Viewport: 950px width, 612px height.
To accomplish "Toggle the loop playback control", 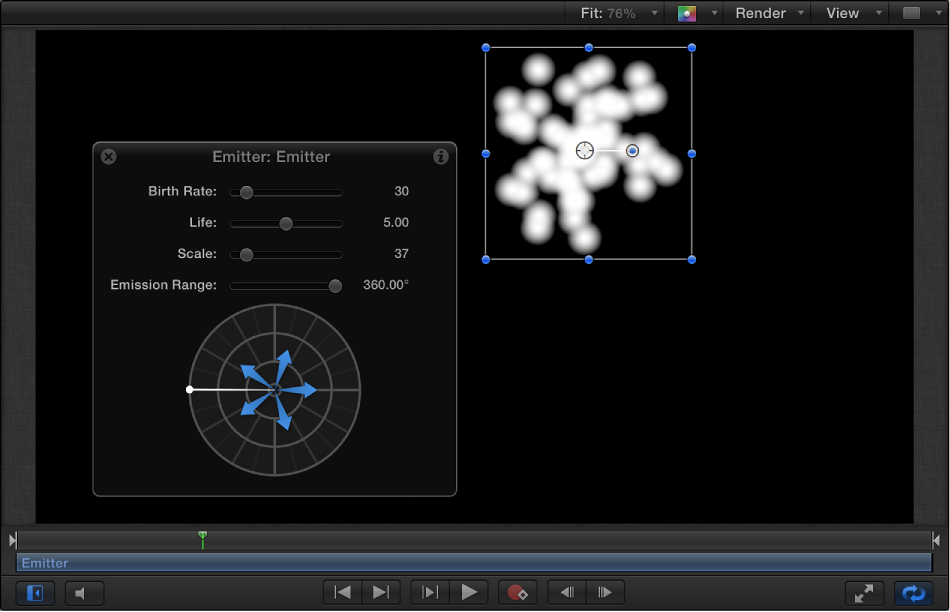I will click(911, 592).
